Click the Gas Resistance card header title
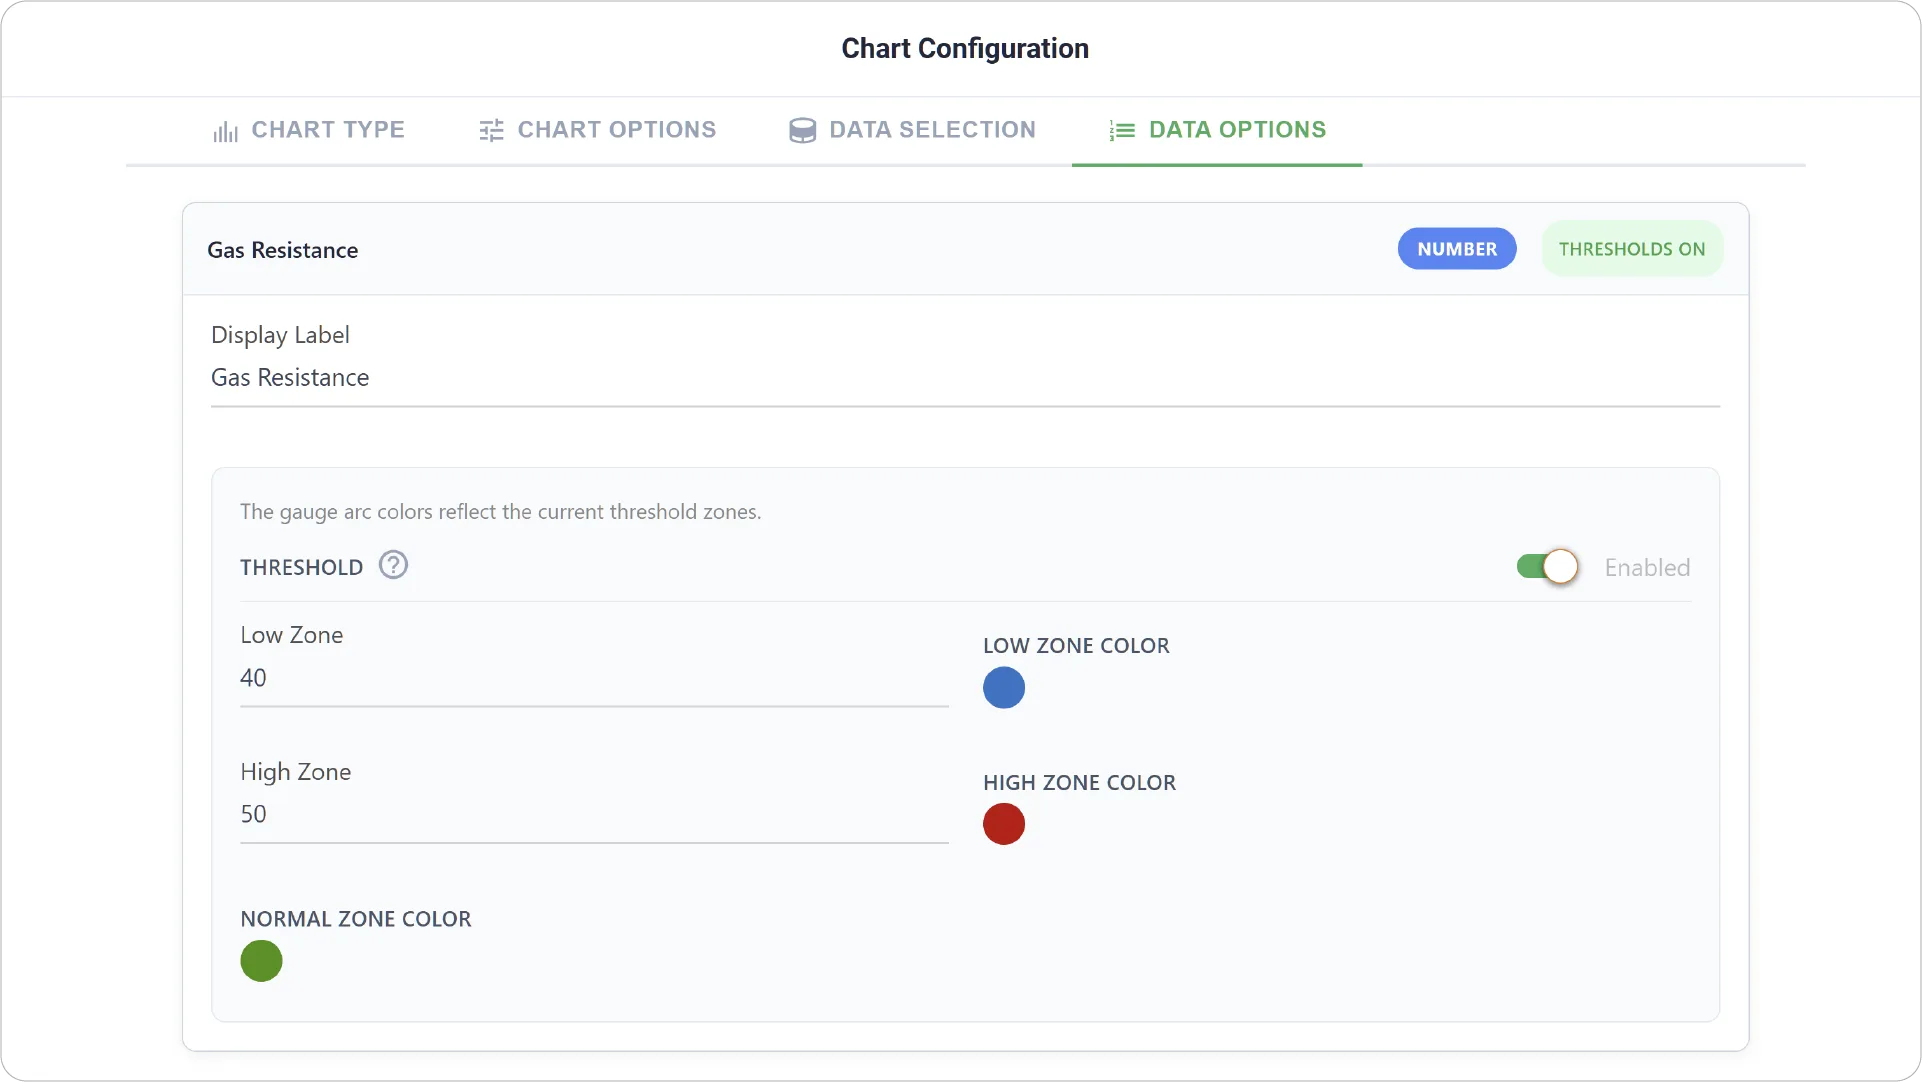The height and width of the screenshot is (1082, 1922). point(283,250)
